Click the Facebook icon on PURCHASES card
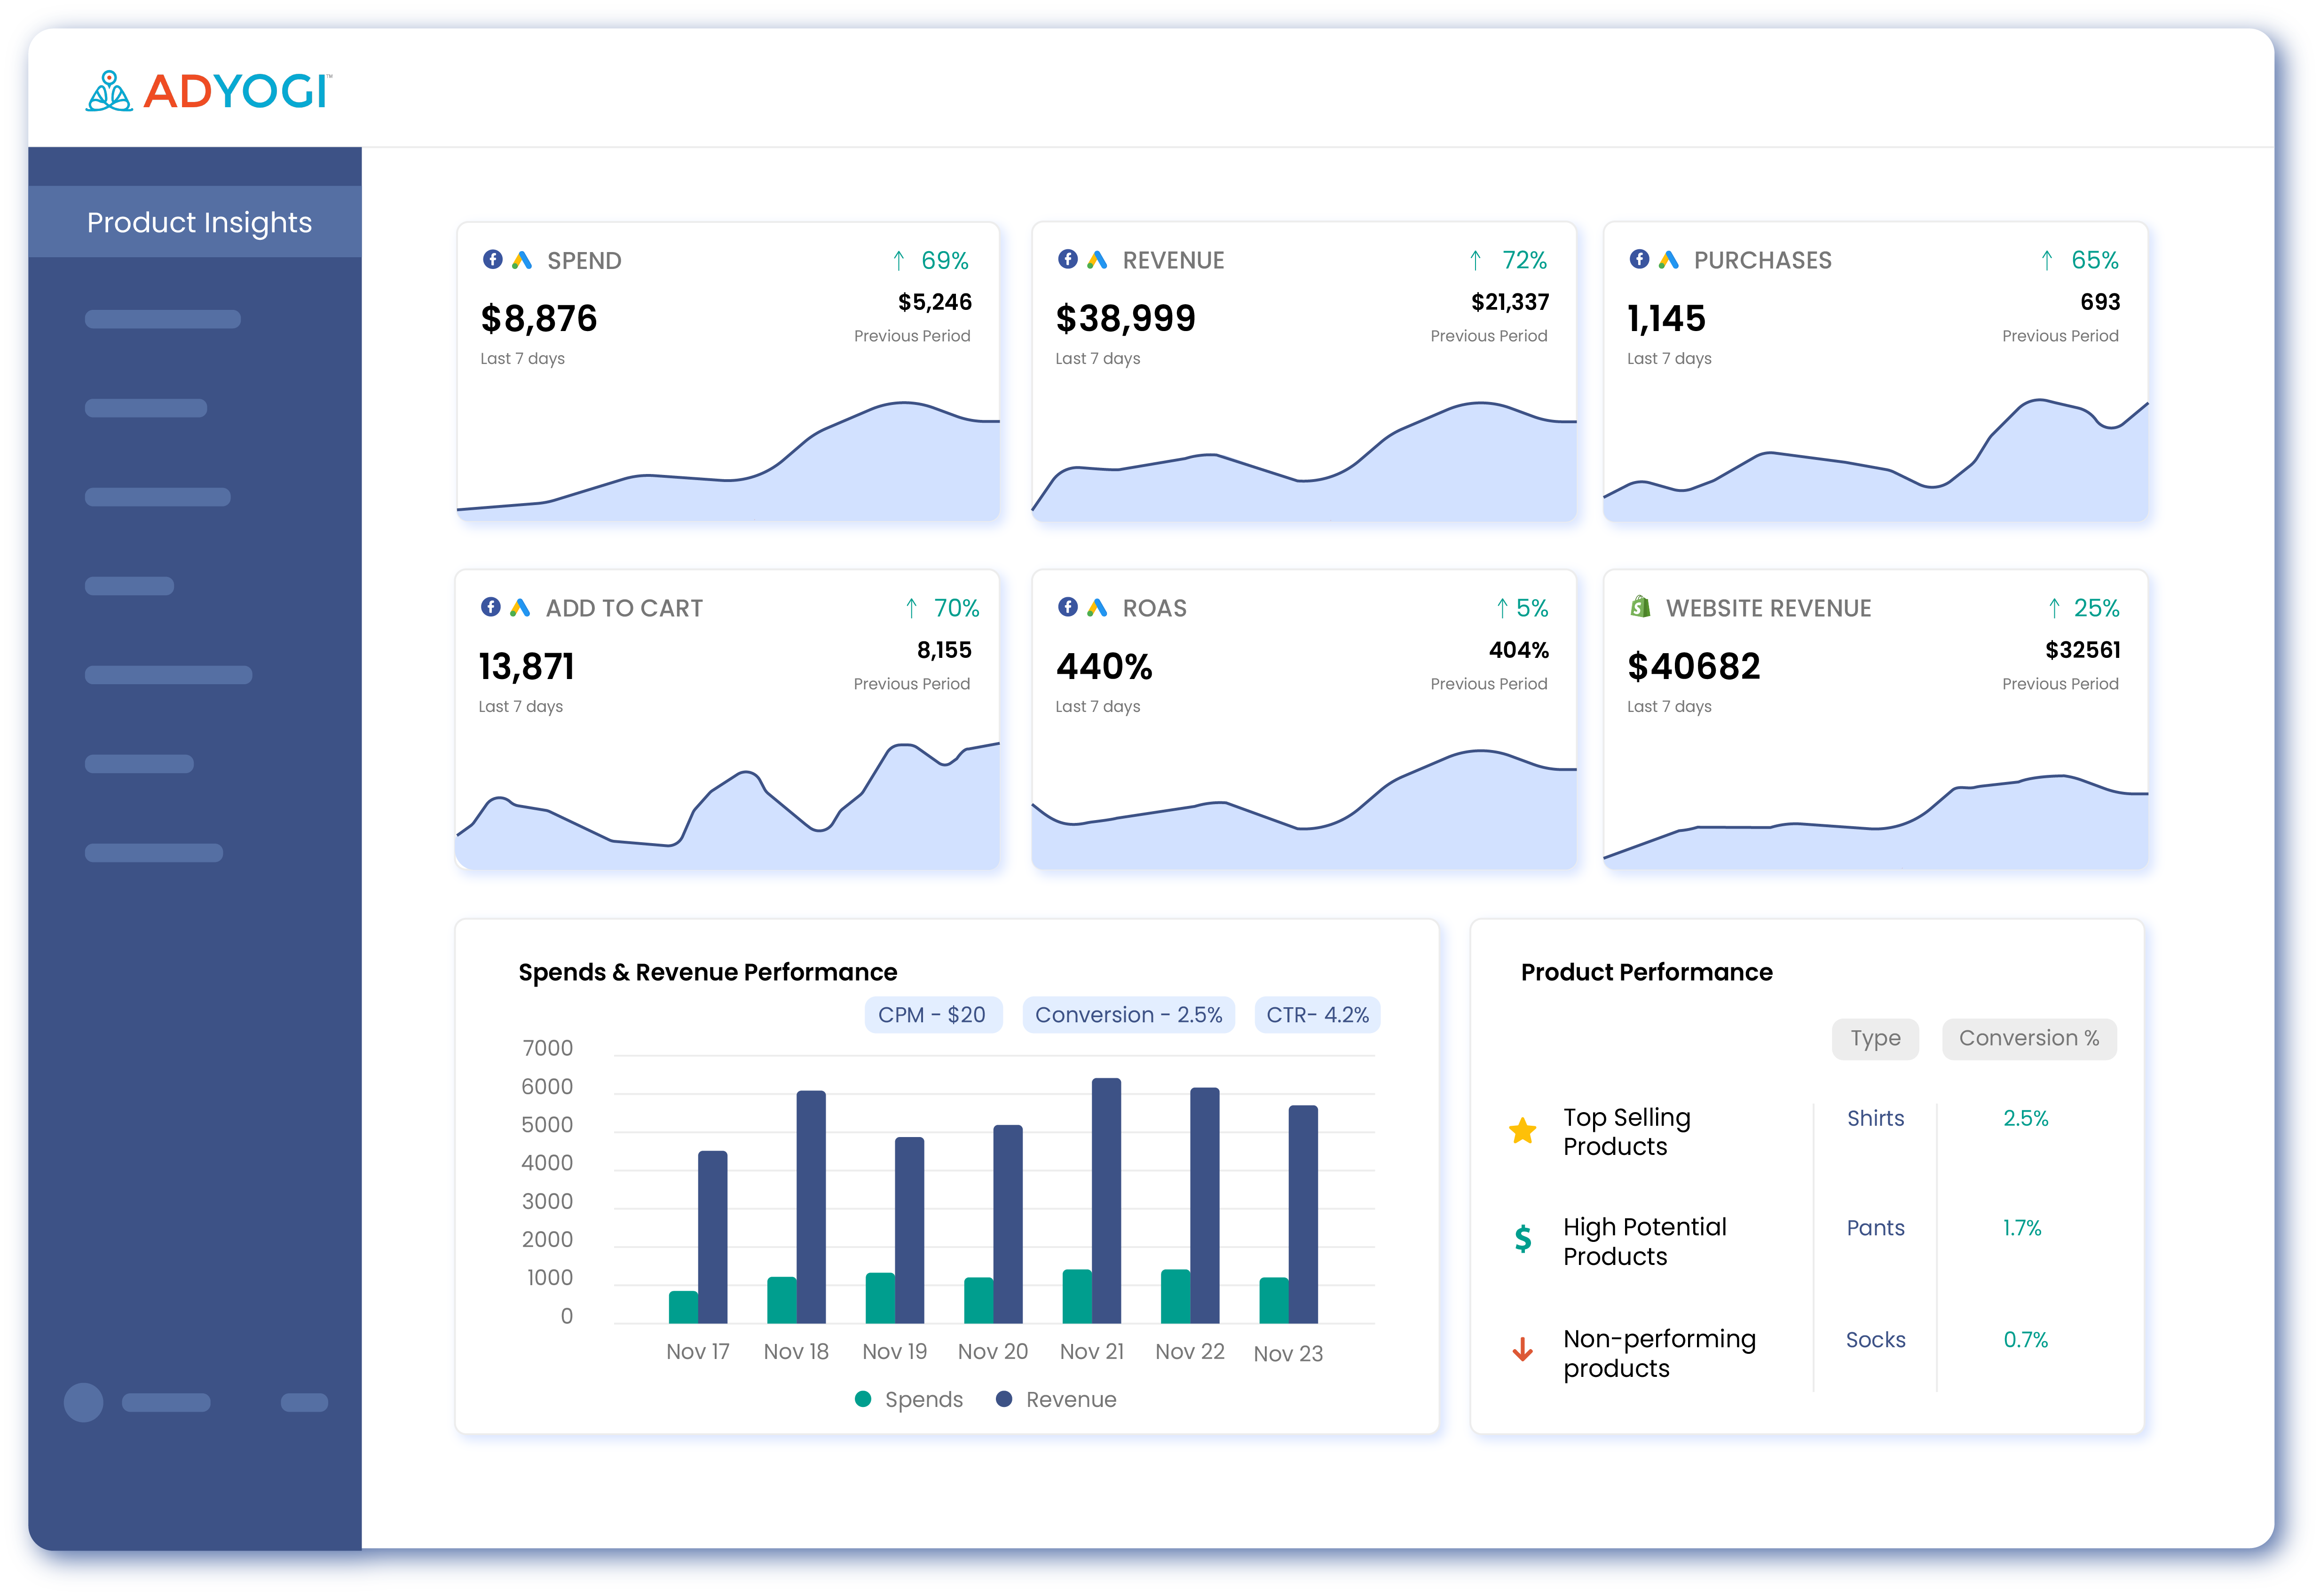The image size is (2320, 1596). [1640, 259]
